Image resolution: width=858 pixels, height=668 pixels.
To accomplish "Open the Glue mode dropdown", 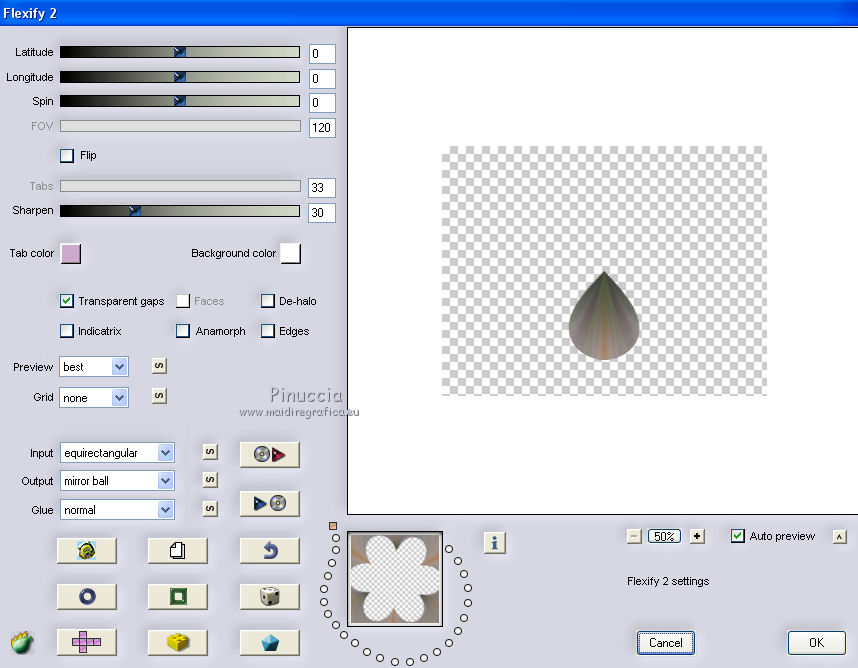I will (117, 510).
